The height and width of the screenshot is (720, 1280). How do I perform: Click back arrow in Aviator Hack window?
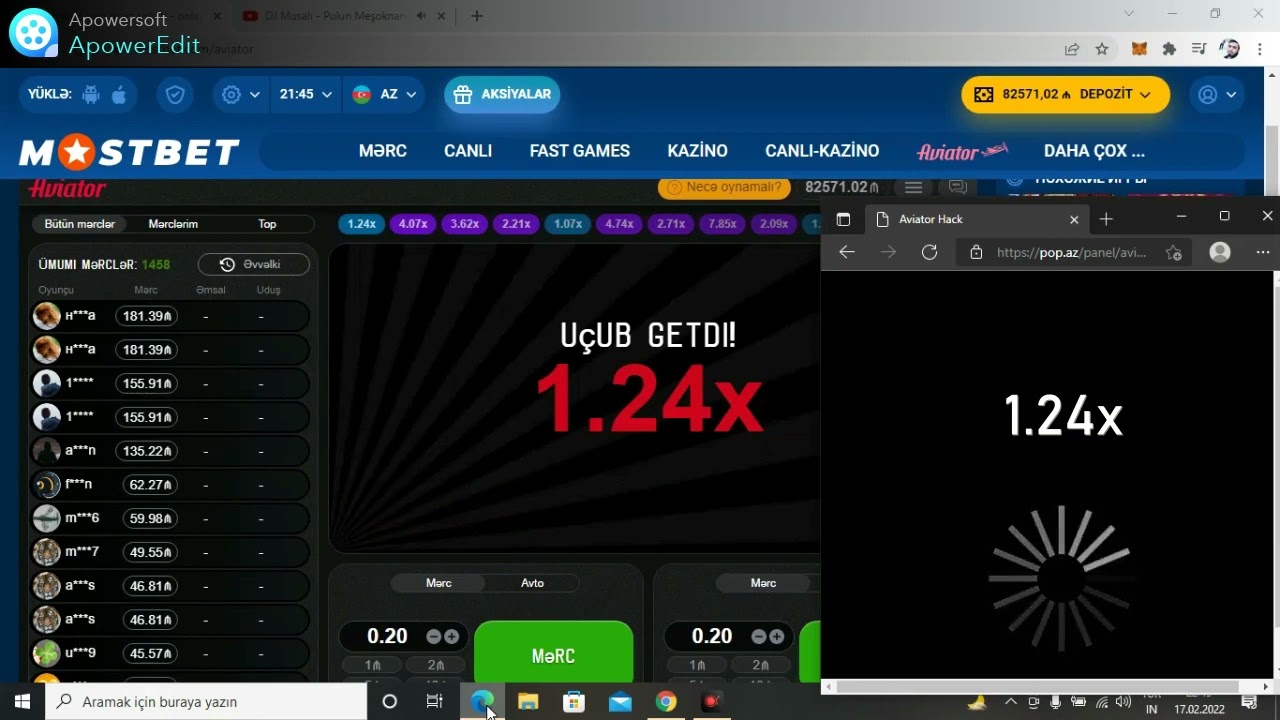pyautogui.click(x=847, y=252)
